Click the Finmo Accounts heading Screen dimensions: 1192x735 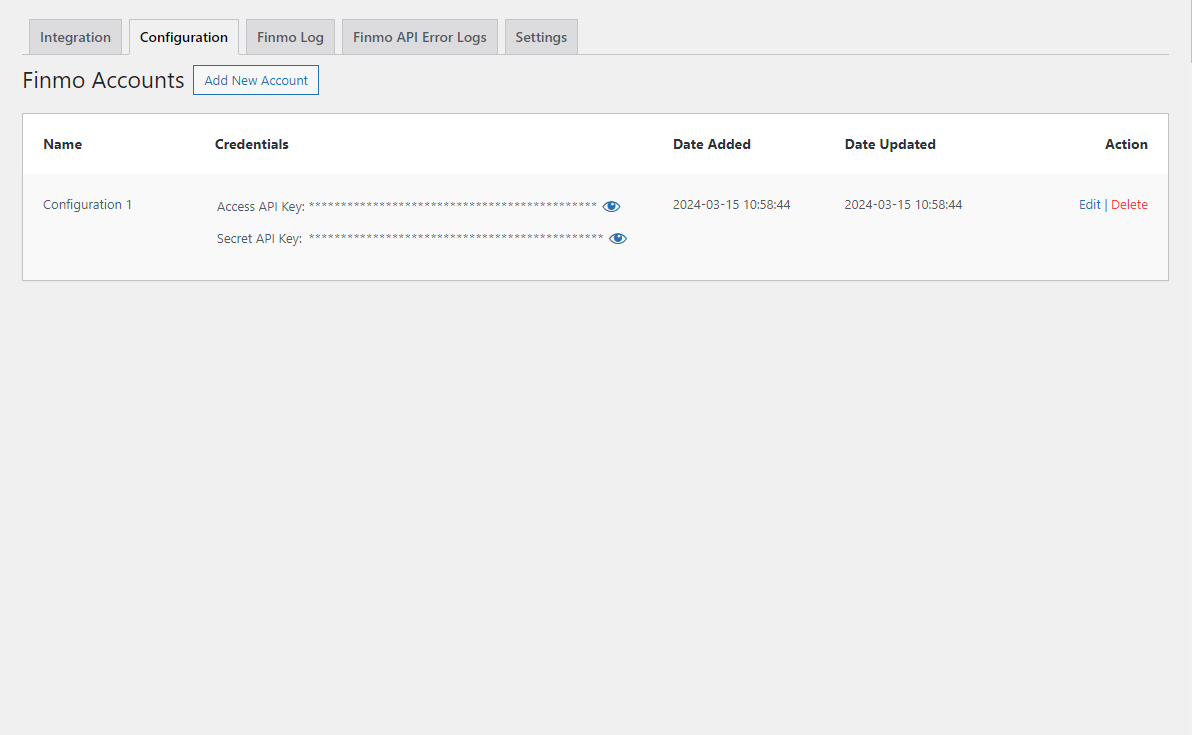pos(103,81)
